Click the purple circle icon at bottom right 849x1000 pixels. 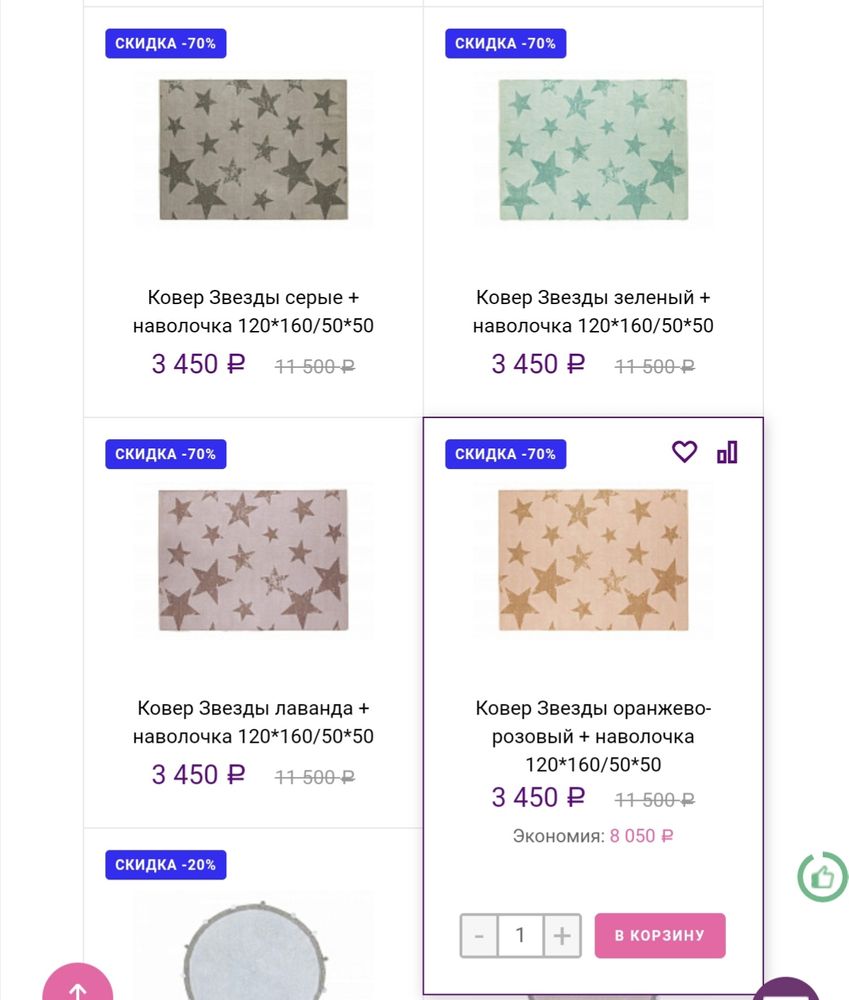point(789,990)
